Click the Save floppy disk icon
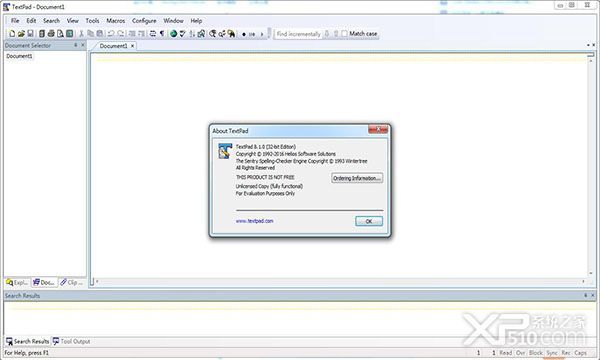Image resolution: width=600 pixels, height=360 pixels. (31, 34)
